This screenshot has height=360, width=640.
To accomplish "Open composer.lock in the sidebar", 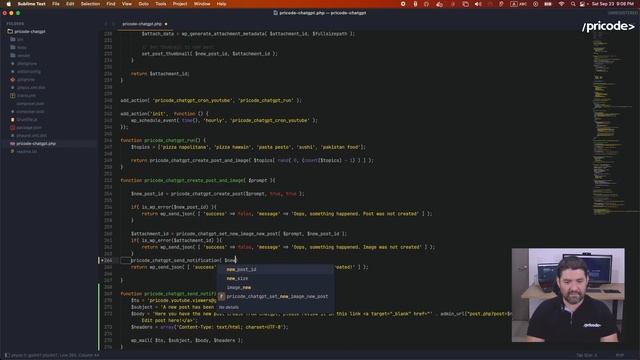I will coord(30,111).
